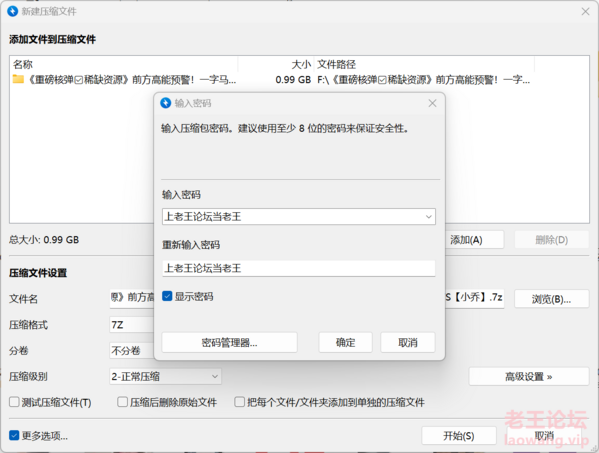Expand 高级设置 » options
Image resolution: width=599 pixels, height=453 pixels.
click(x=529, y=377)
